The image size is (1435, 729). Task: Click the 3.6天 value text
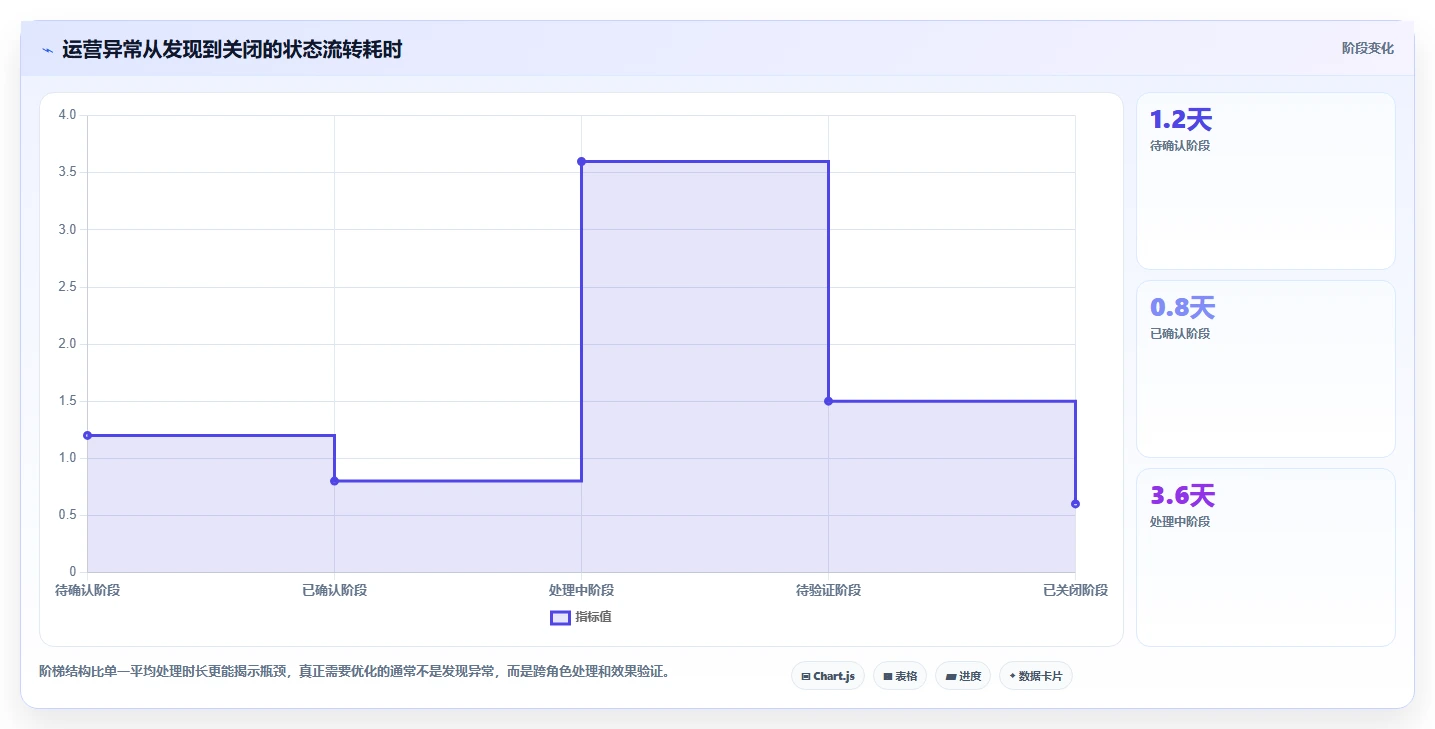point(1183,496)
